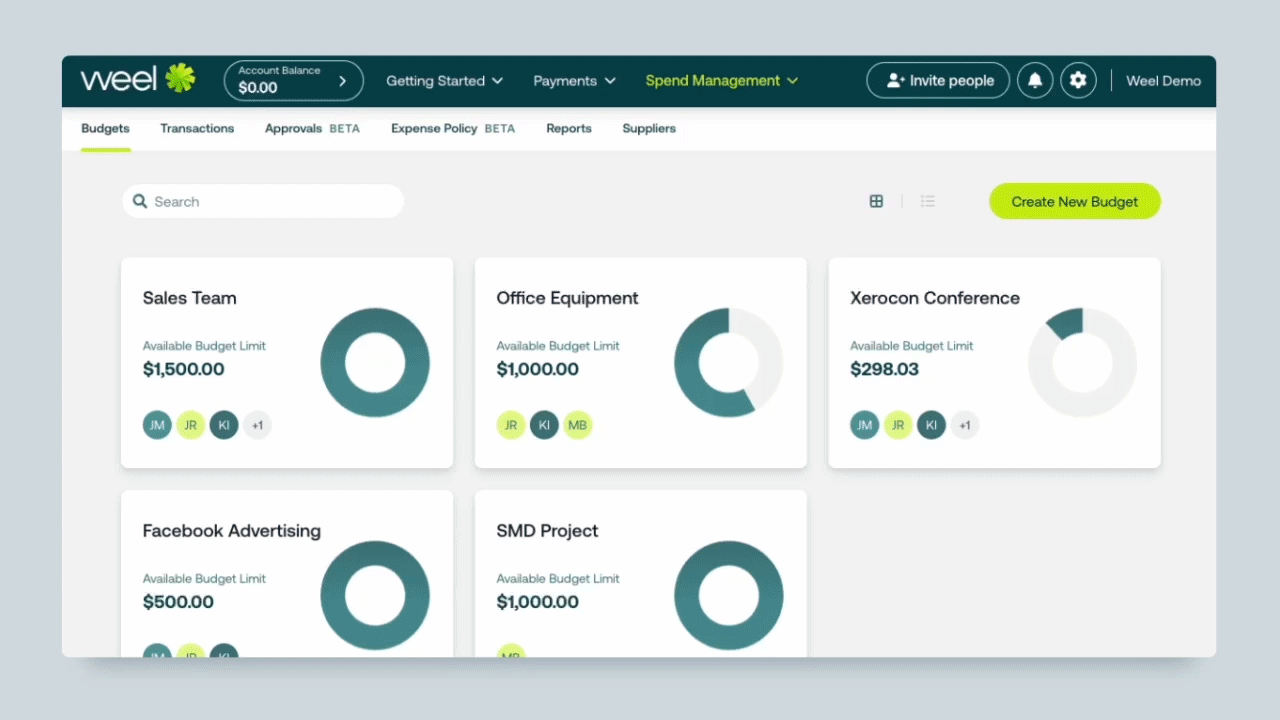Open the settings gear
Screen dimensions: 1280x720
1078,81
